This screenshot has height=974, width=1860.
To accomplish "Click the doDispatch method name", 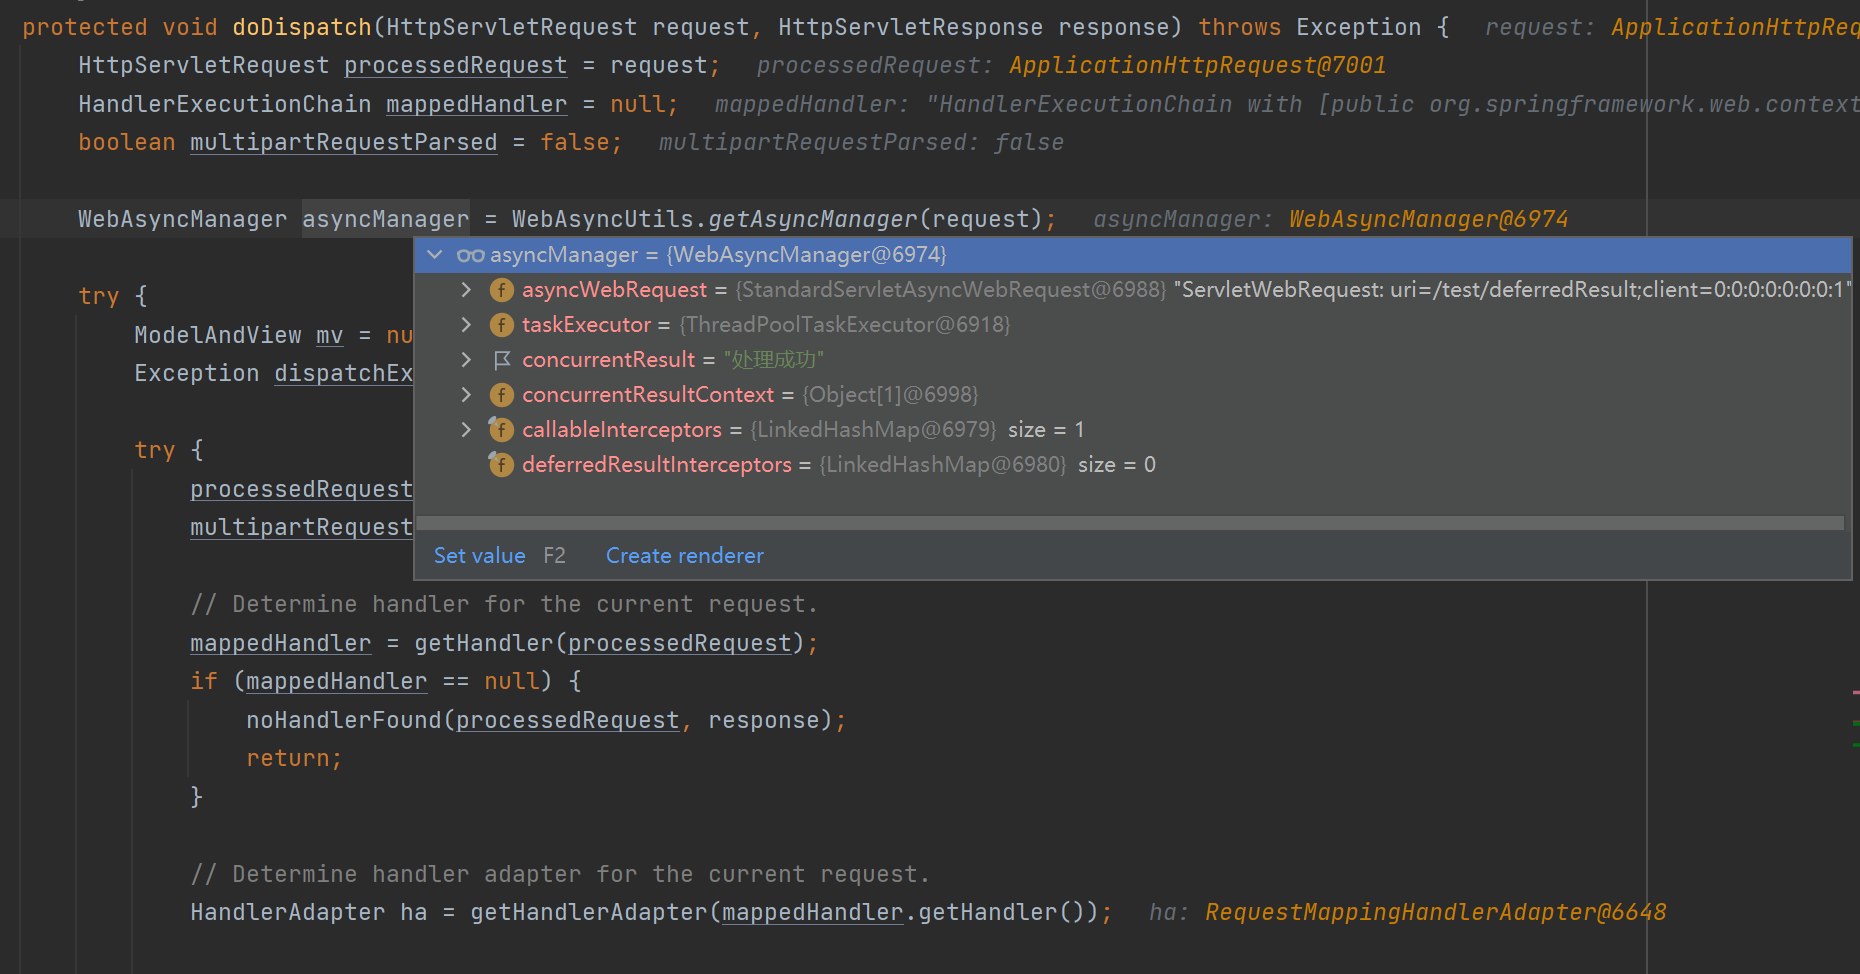I will (302, 27).
